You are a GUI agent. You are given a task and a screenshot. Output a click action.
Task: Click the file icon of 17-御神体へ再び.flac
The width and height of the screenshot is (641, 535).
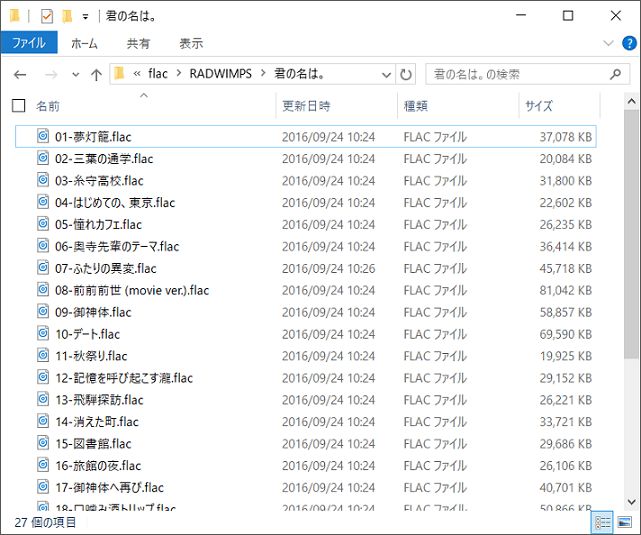43,487
